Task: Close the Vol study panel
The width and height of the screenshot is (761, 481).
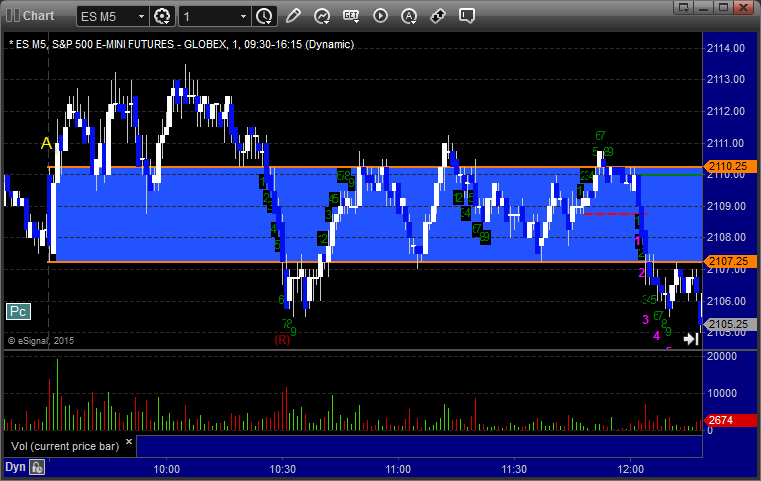Action: click(x=129, y=442)
